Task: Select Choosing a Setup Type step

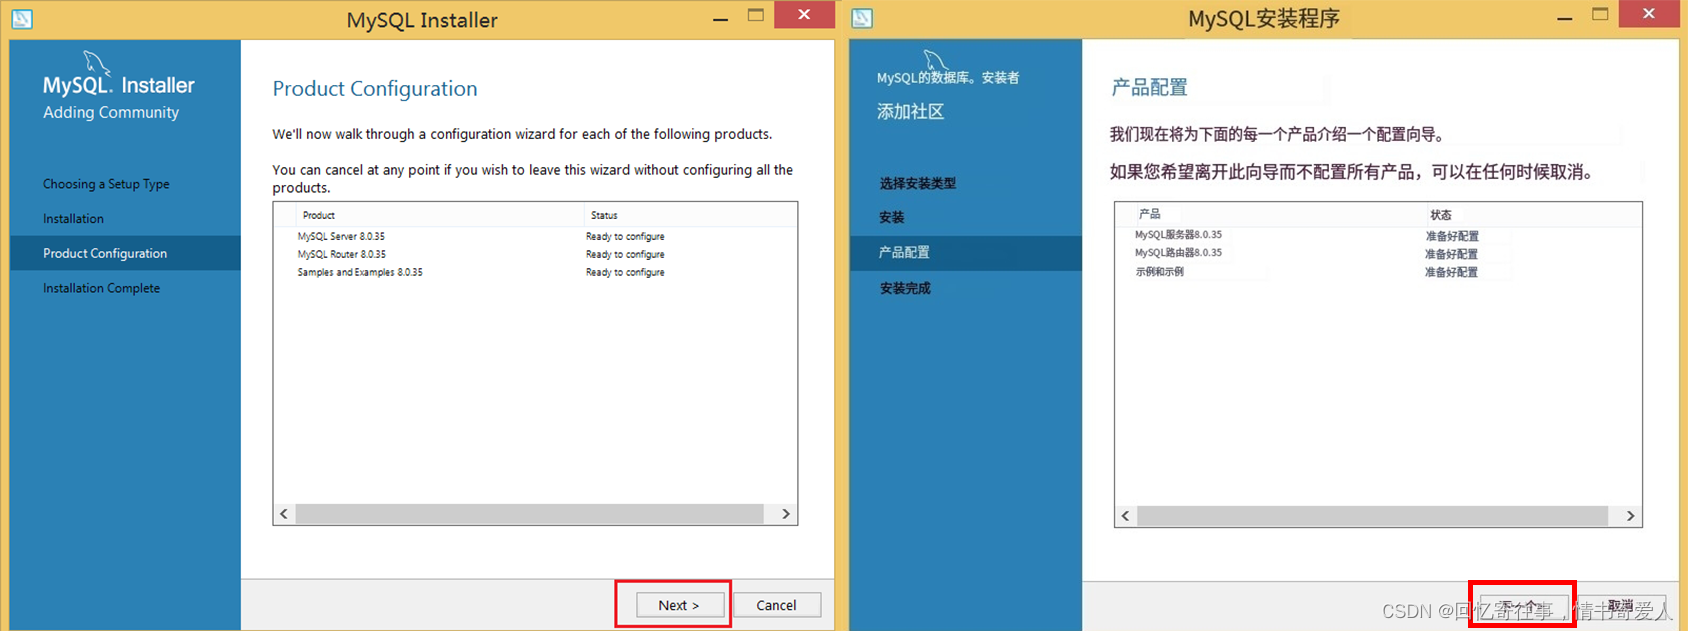Action: pos(106,184)
